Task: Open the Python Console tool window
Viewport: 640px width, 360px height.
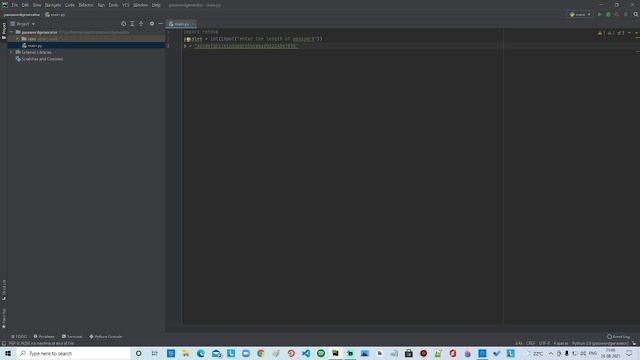Action: 106,336
